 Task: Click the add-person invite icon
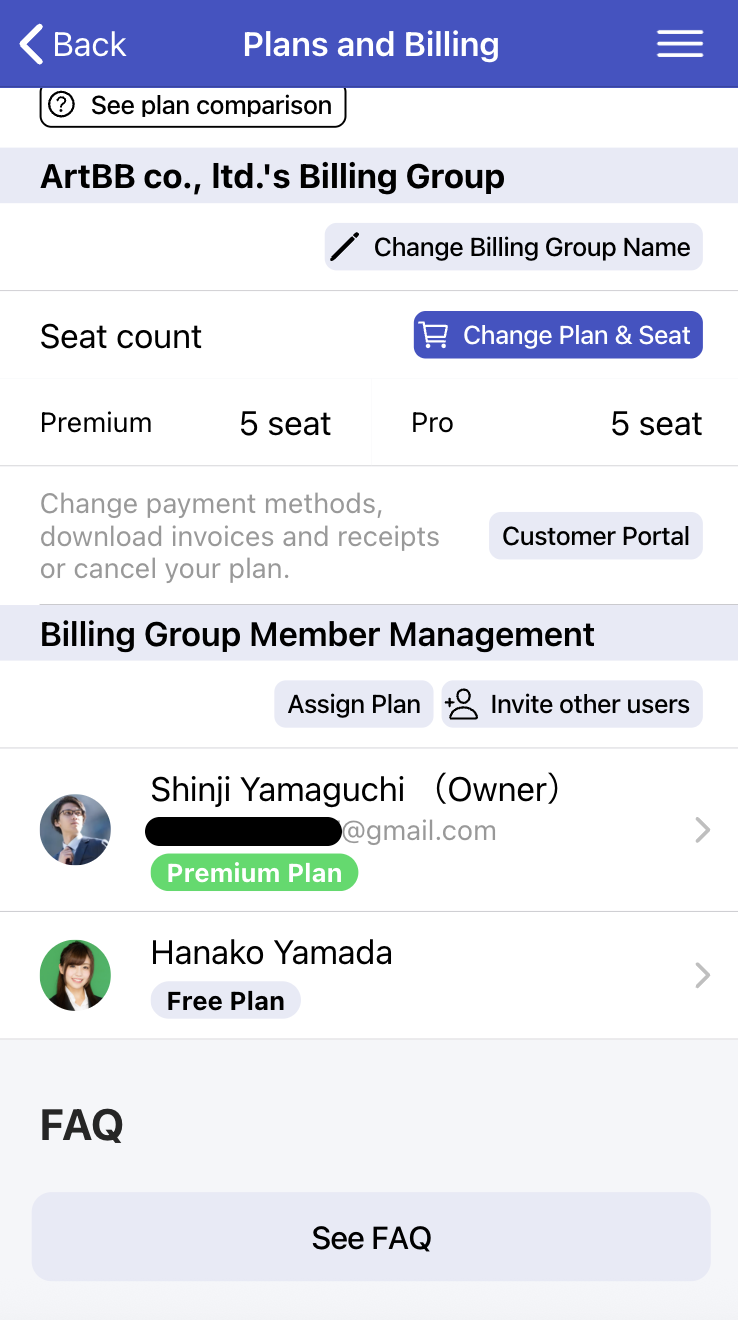462,704
